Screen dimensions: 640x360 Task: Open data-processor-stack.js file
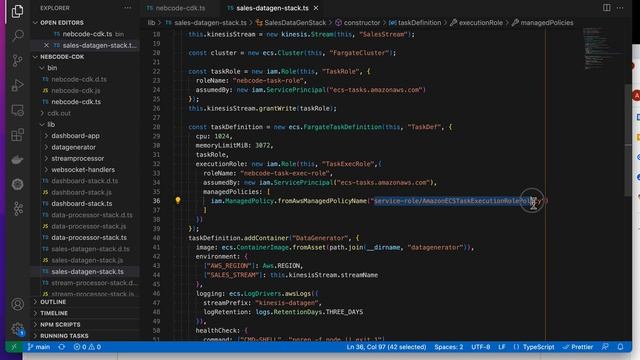pos(89,226)
